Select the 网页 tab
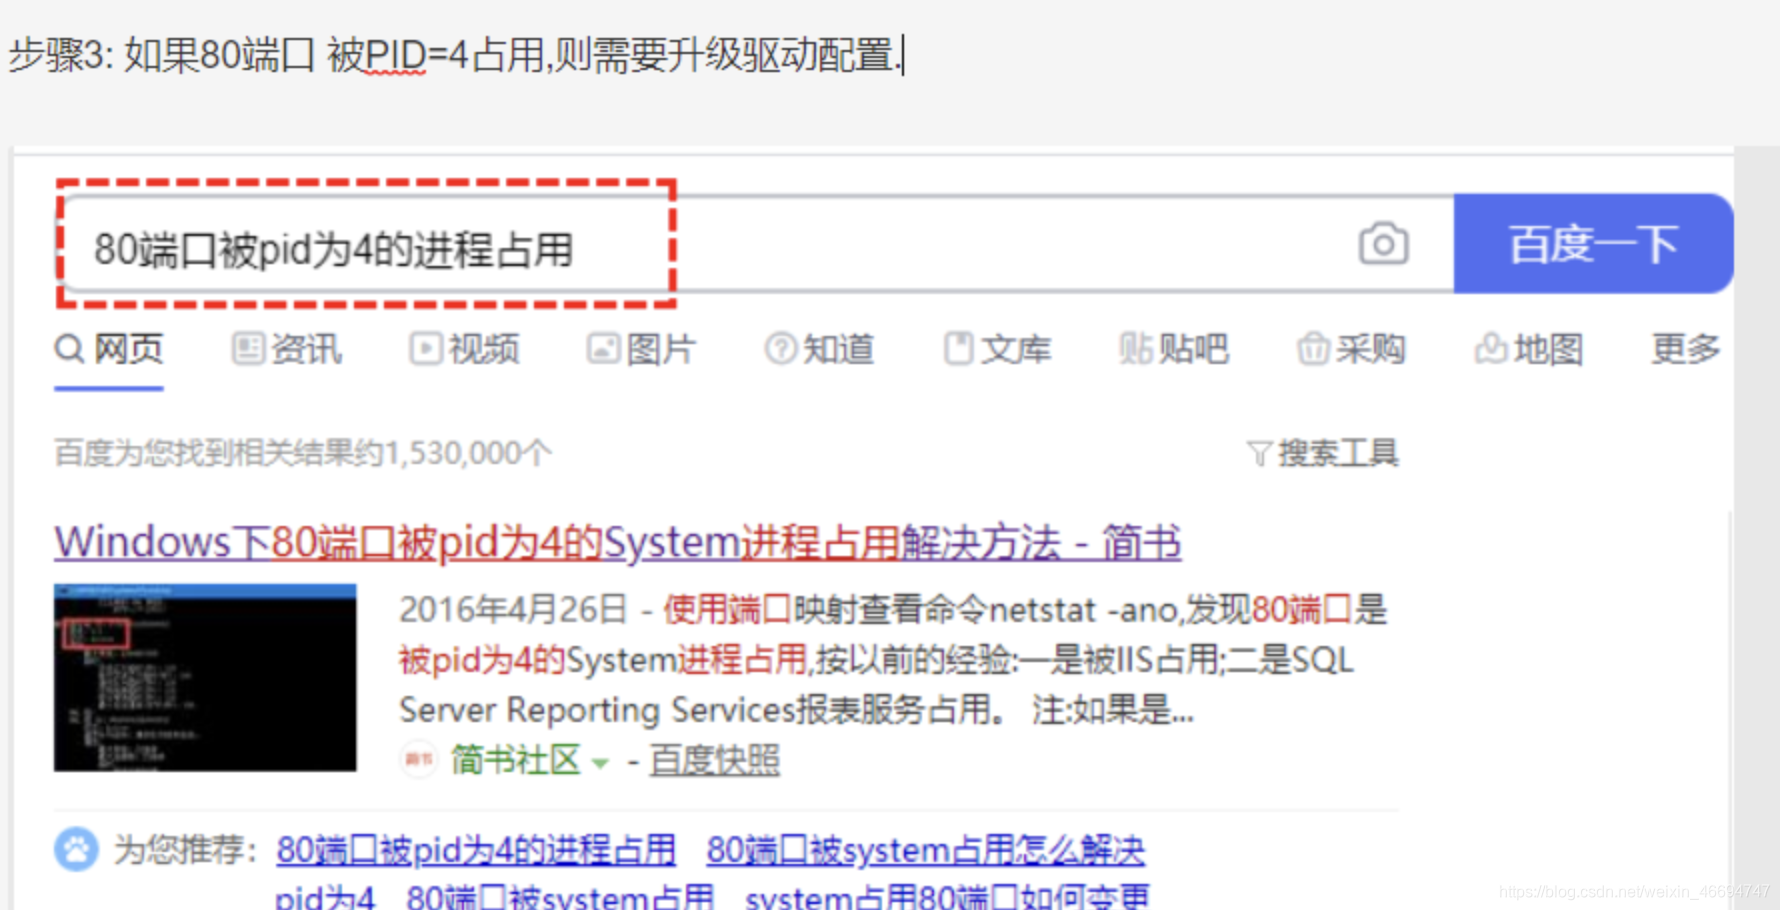1780x910 pixels. pos(109,349)
